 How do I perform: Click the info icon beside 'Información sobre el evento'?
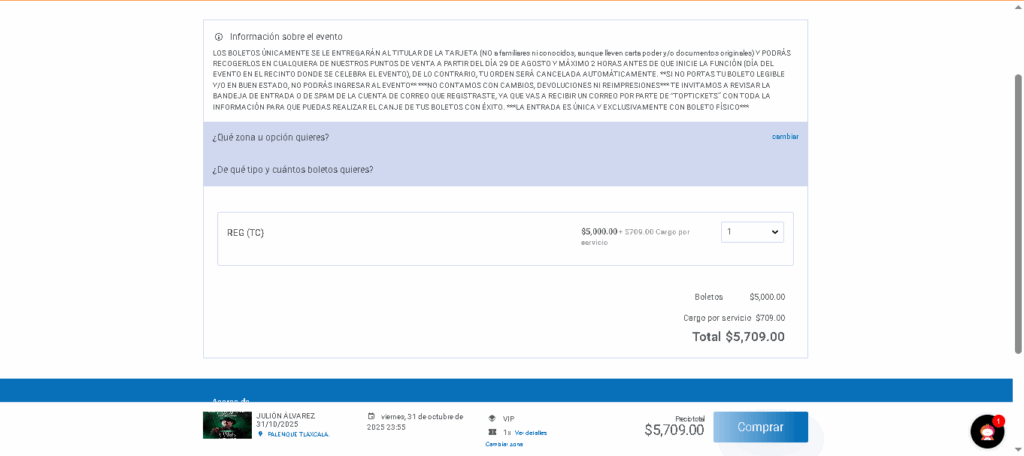[x=219, y=37]
